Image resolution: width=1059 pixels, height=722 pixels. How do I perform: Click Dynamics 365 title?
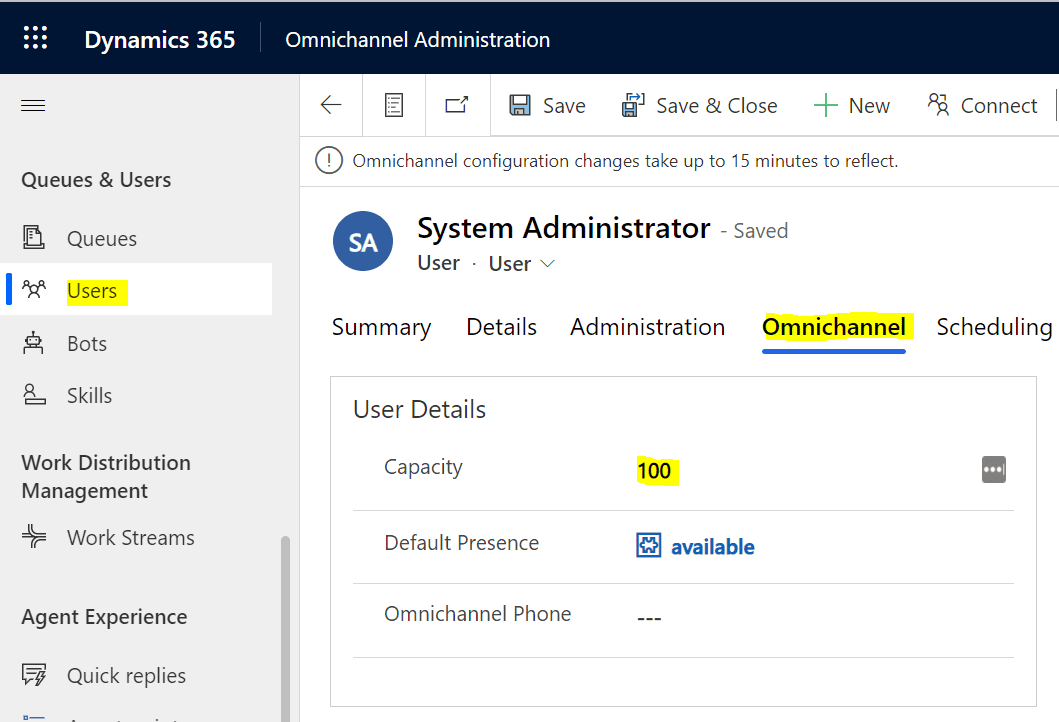pos(159,40)
